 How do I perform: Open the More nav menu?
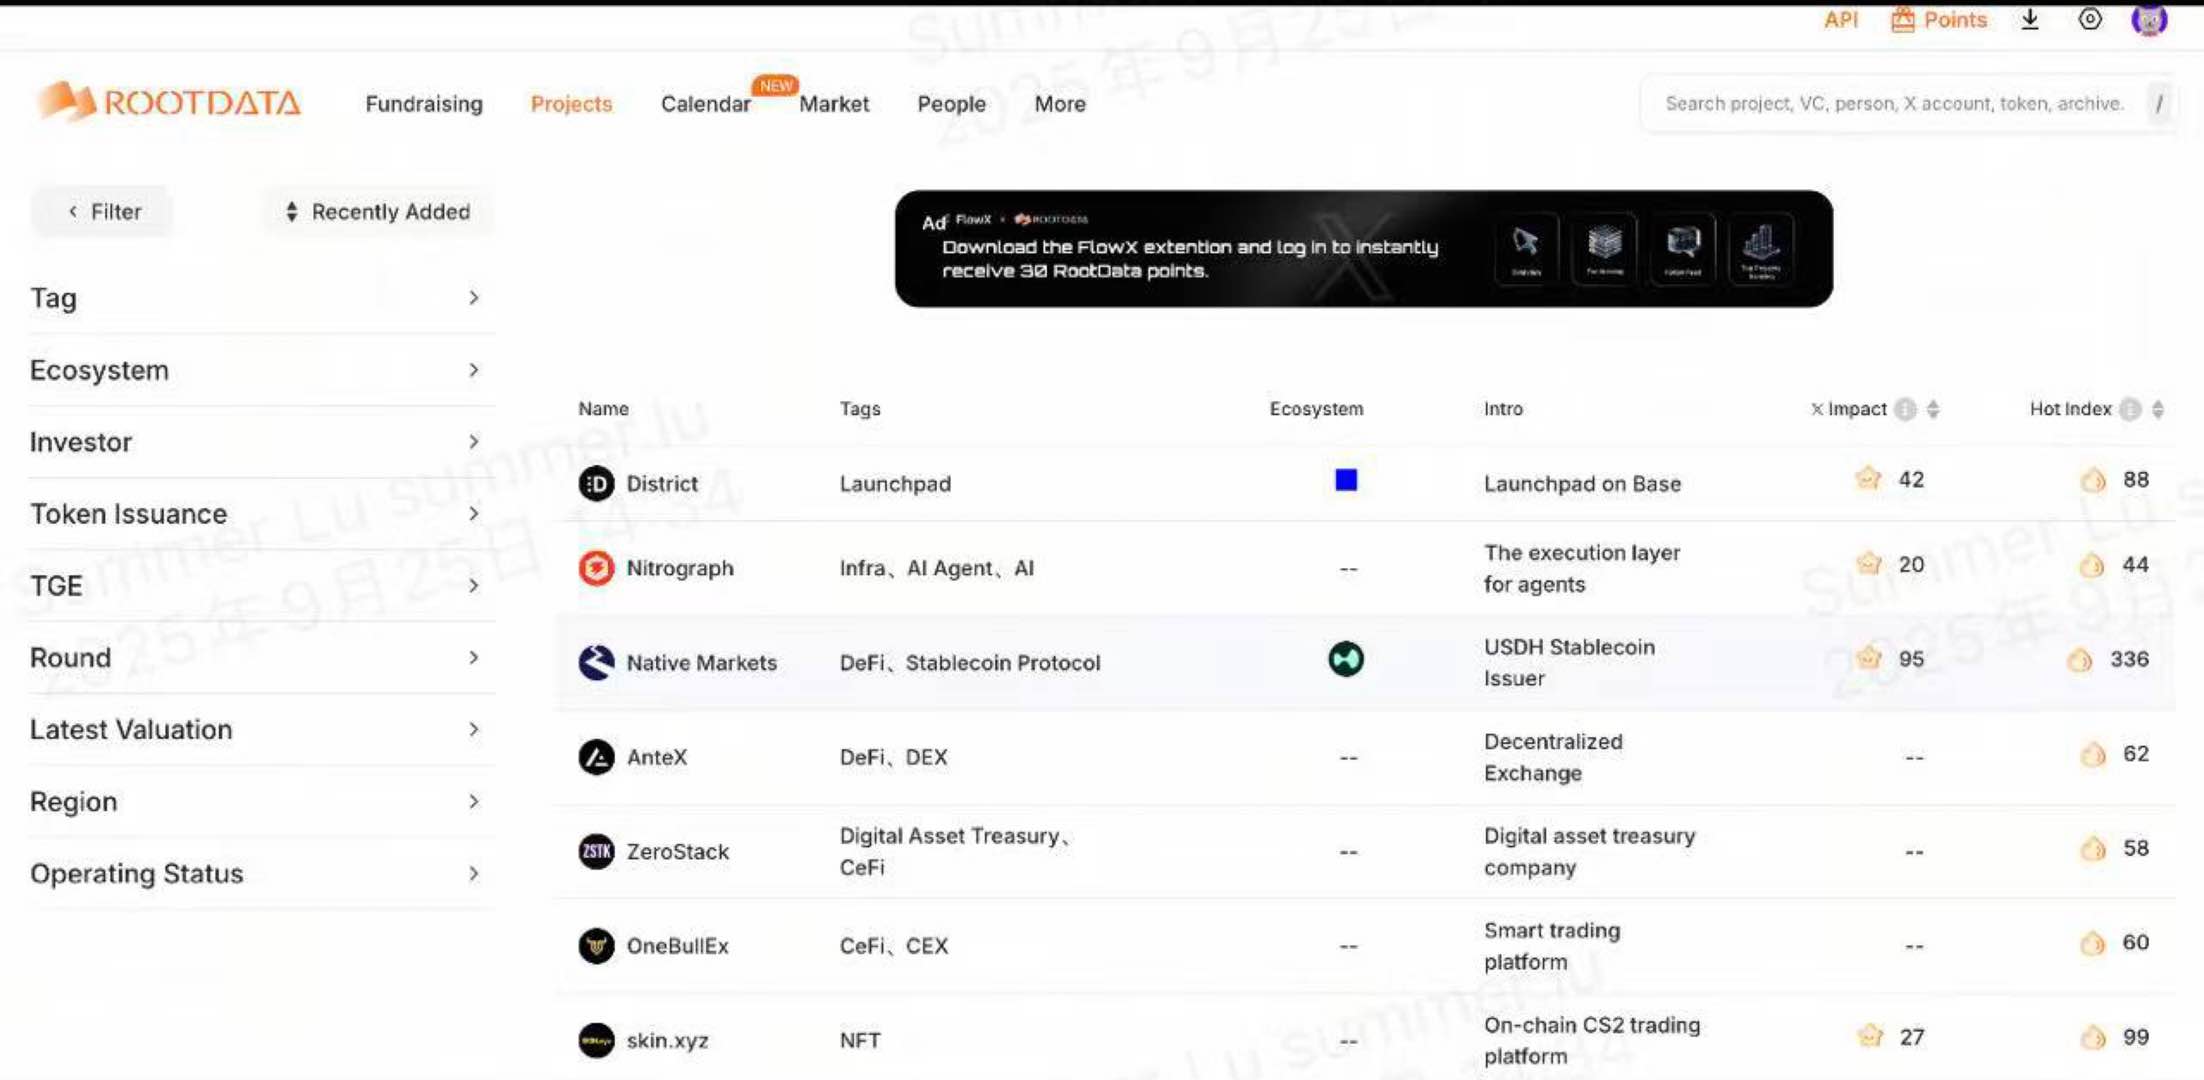(x=1060, y=104)
